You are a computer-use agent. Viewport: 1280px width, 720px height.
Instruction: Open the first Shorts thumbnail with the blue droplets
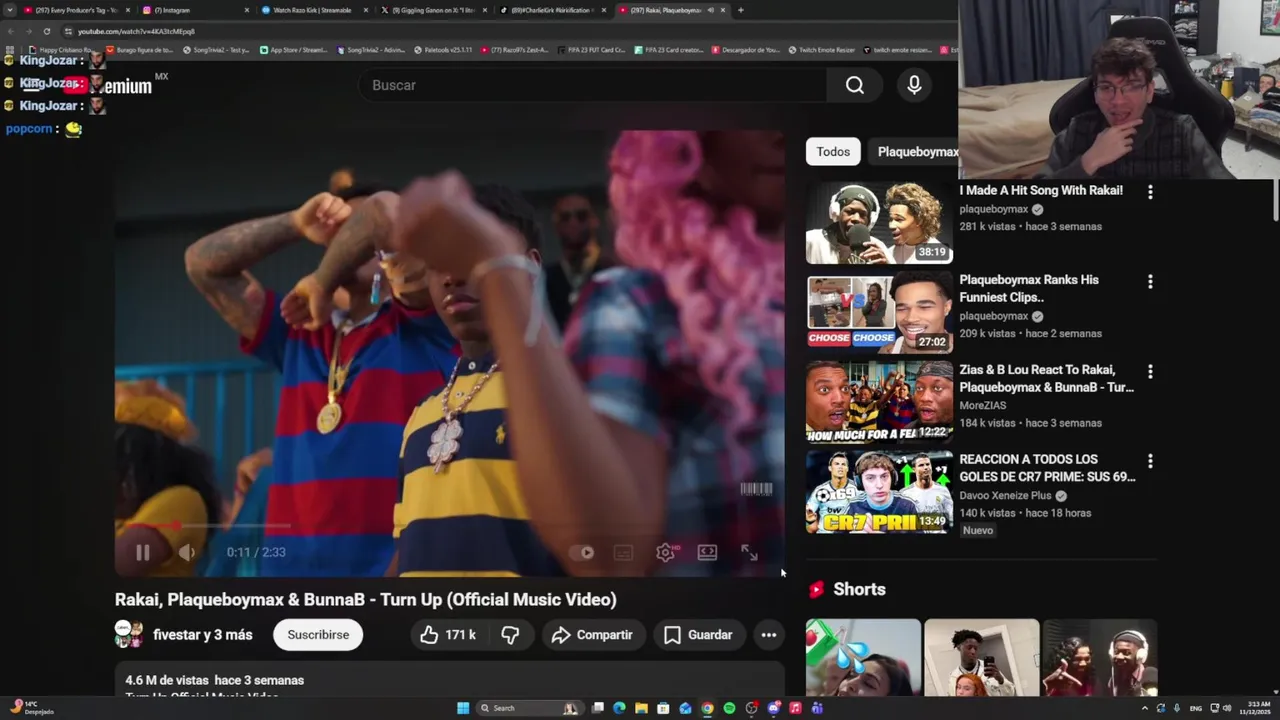click(x=863, y=657)
